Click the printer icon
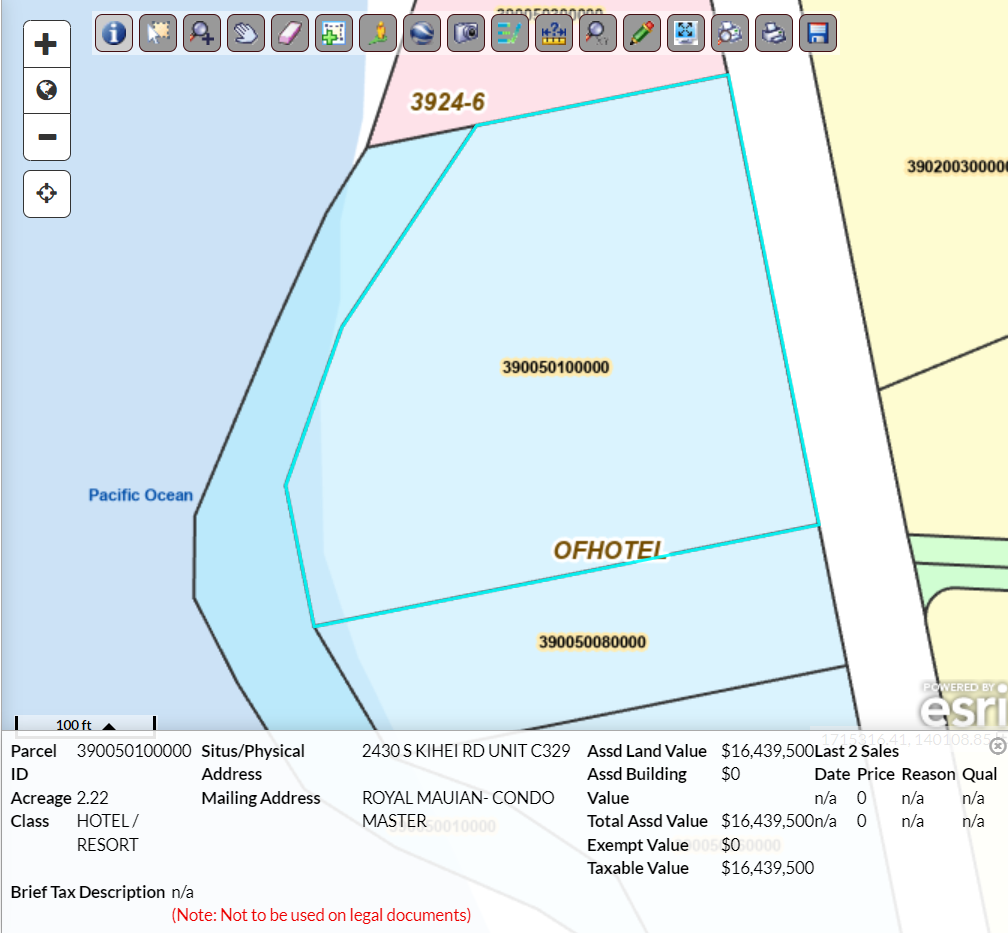This screenshot has height=933, width=1008. [773, 33]
